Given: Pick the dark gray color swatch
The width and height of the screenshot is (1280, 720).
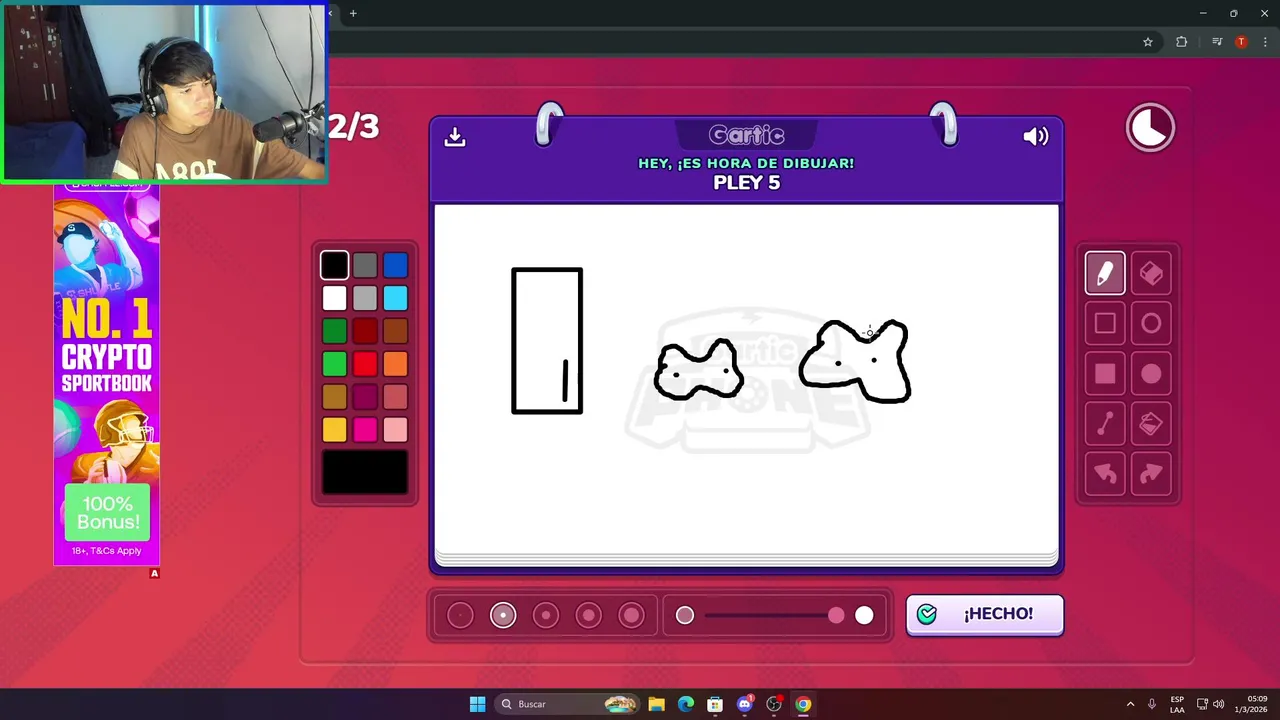Looking at the screenshot, I should (x=365, y=265).
